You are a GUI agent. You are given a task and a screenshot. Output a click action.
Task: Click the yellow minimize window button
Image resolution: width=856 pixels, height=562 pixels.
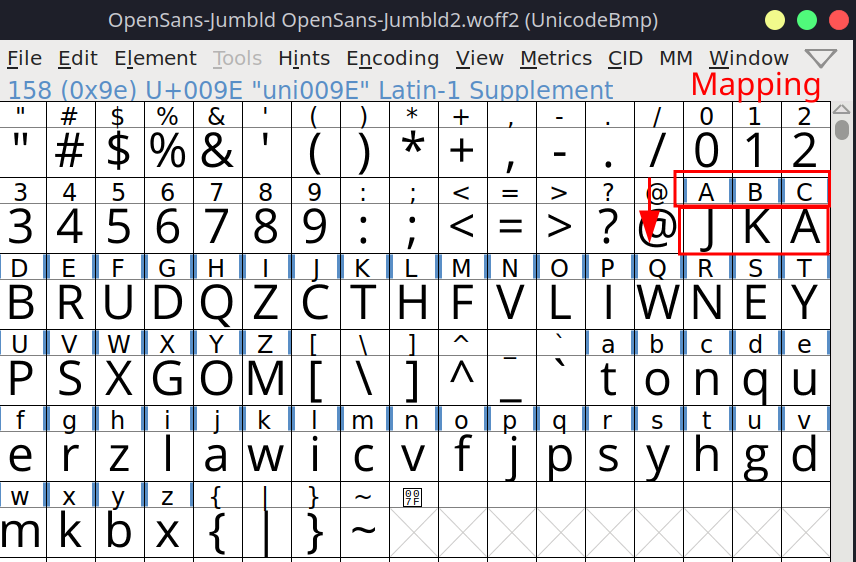[775, 20]
